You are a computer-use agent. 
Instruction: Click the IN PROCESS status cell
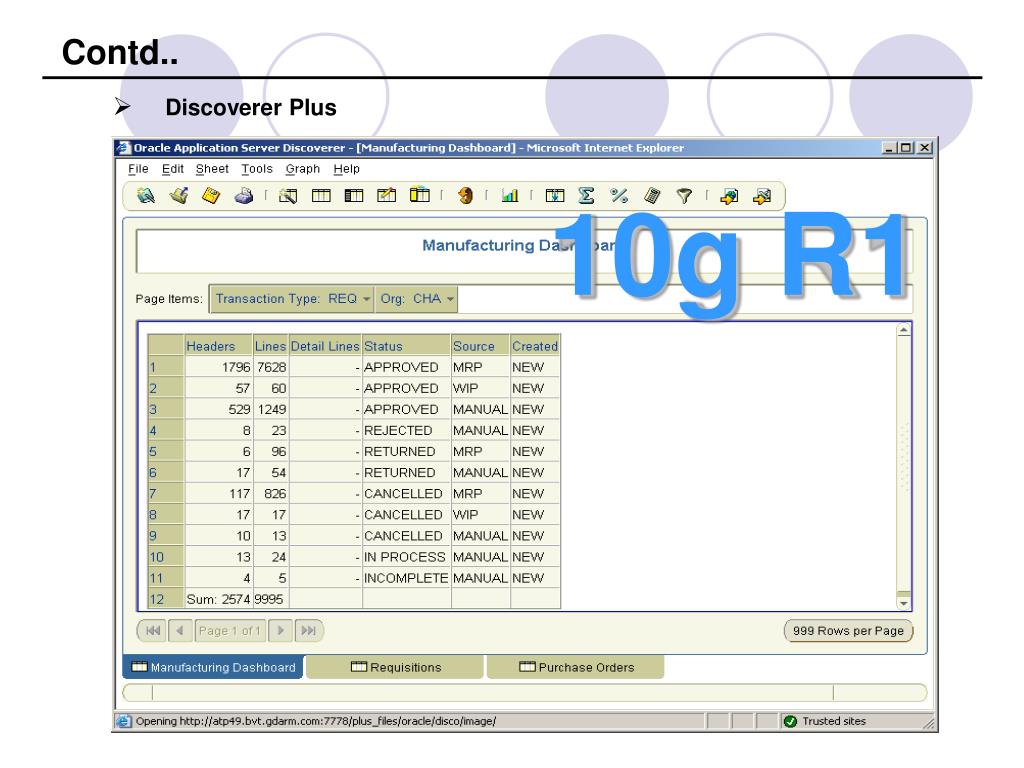click(407, 557)
